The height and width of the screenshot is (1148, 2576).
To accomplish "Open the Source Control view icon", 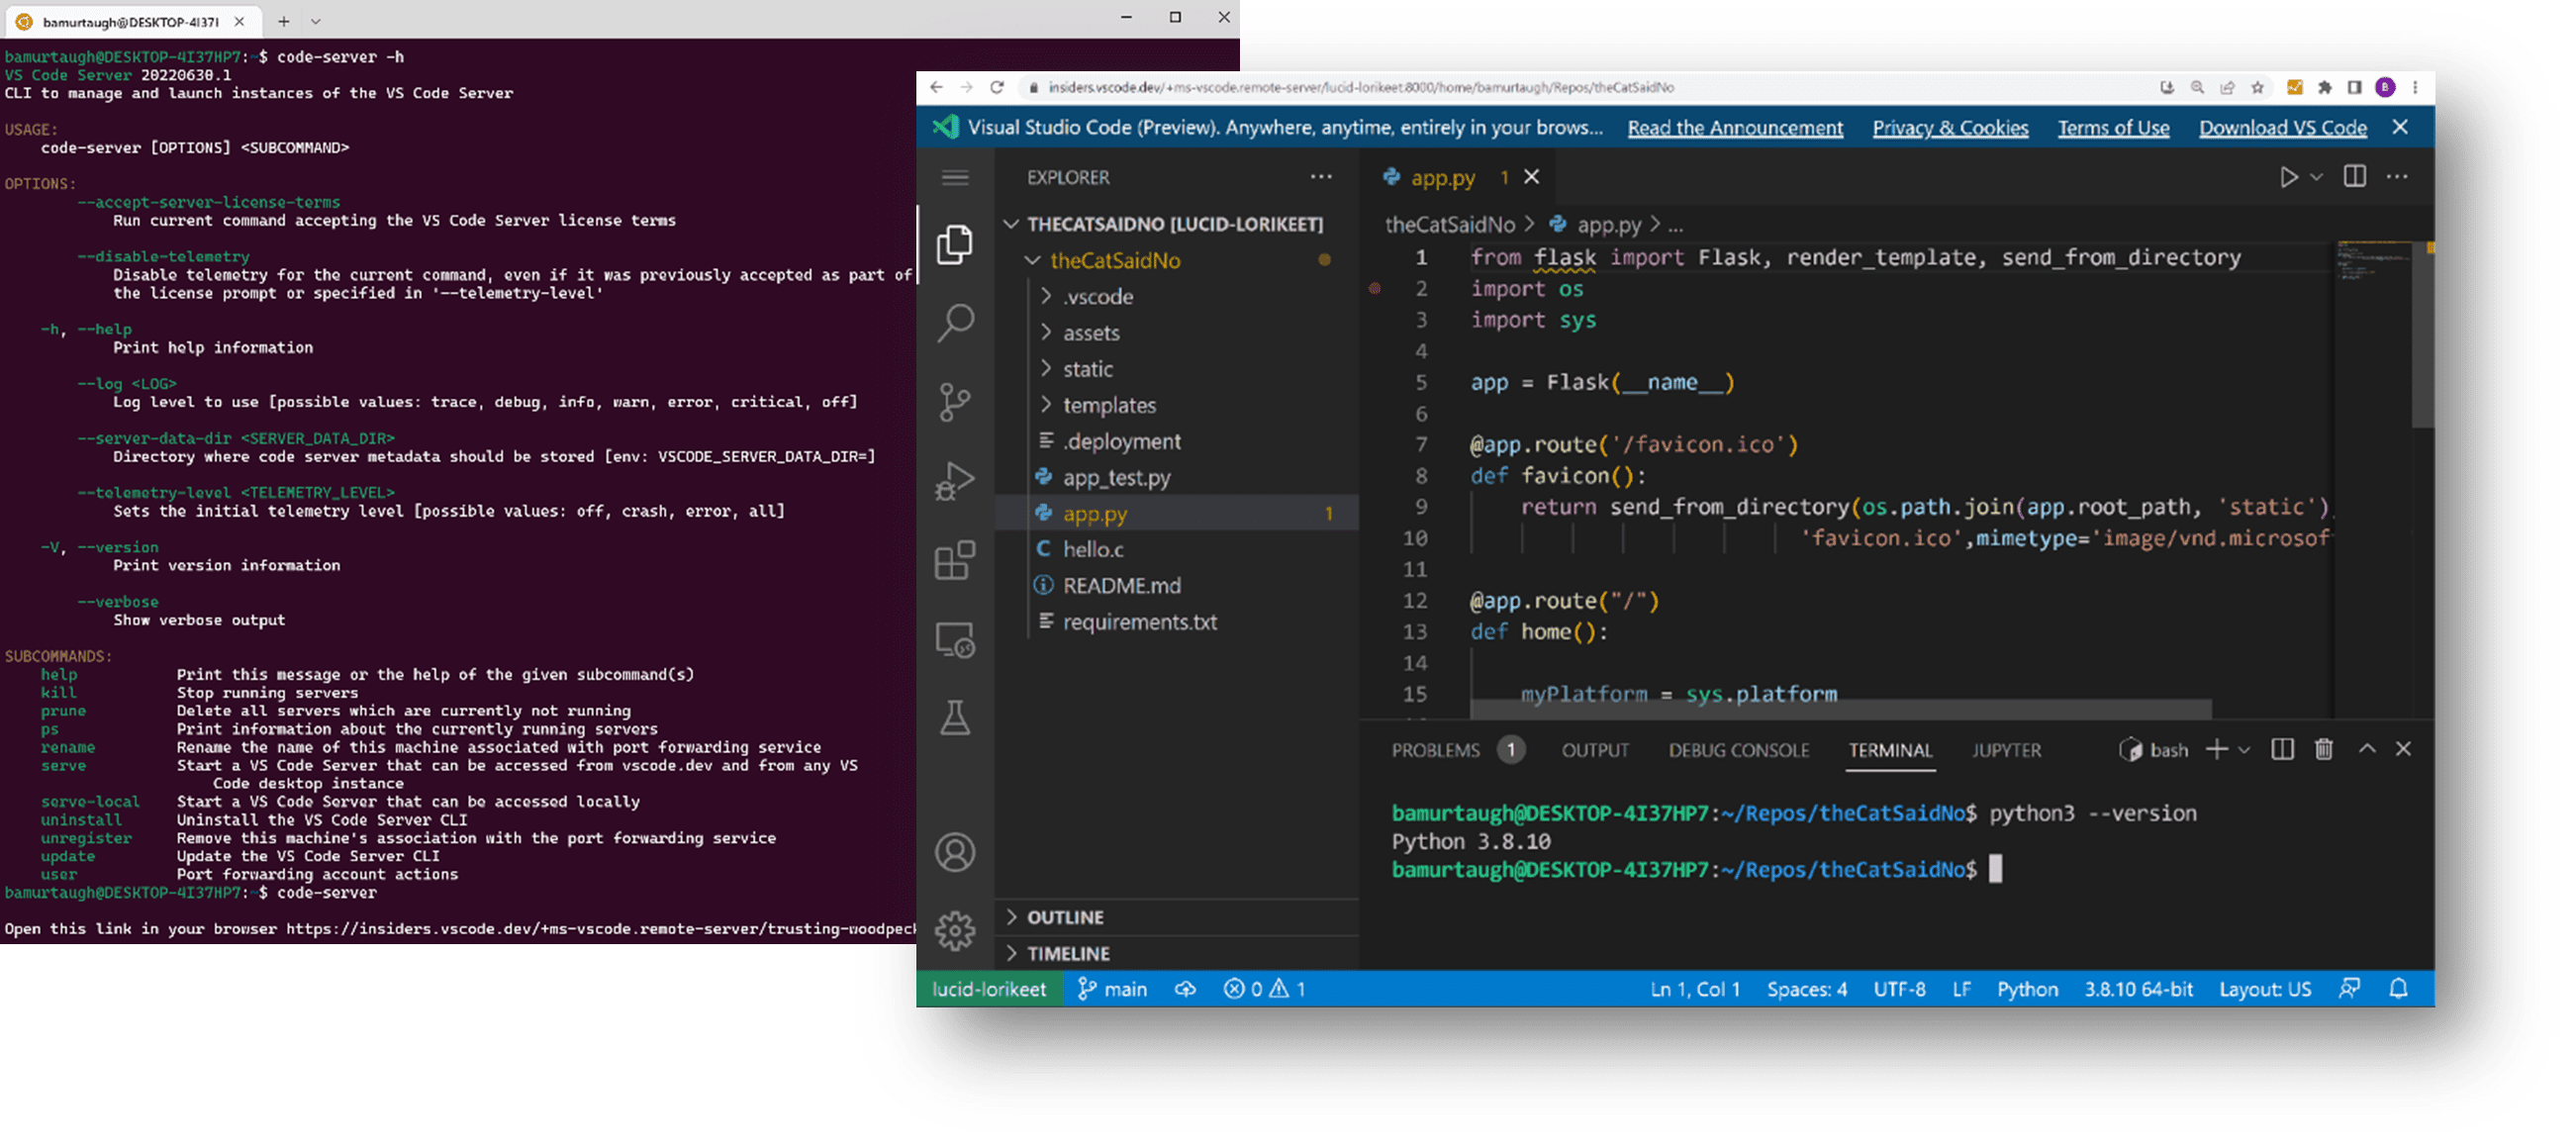I will (955, 402).
